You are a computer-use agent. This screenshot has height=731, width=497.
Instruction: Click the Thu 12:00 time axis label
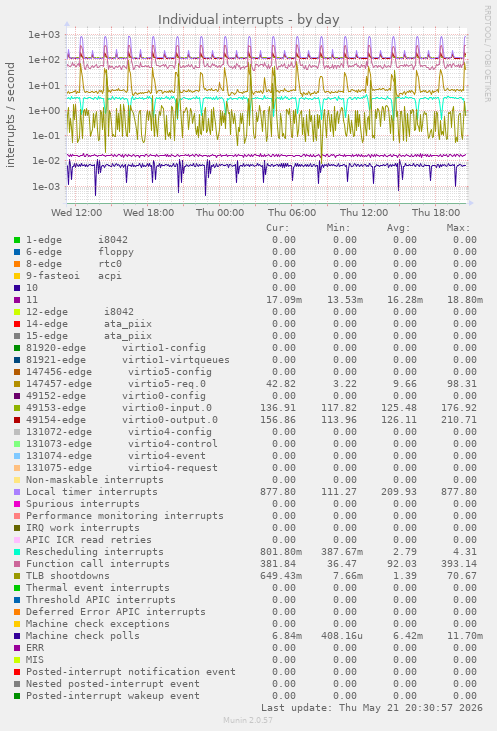coord(364,213)
